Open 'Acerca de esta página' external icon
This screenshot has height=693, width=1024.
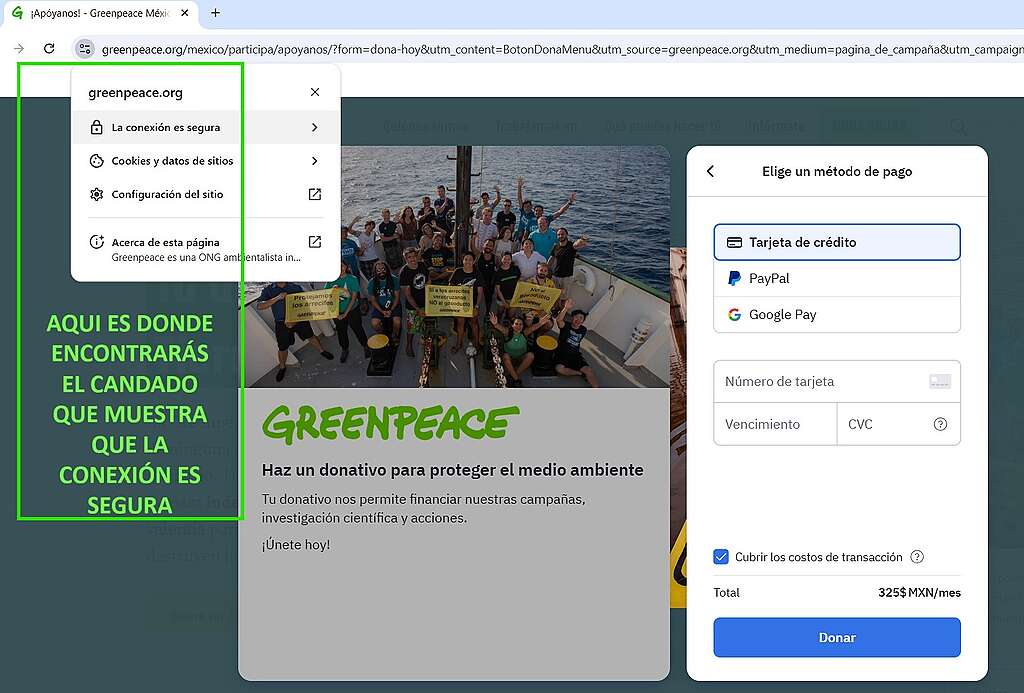point(314,242)
